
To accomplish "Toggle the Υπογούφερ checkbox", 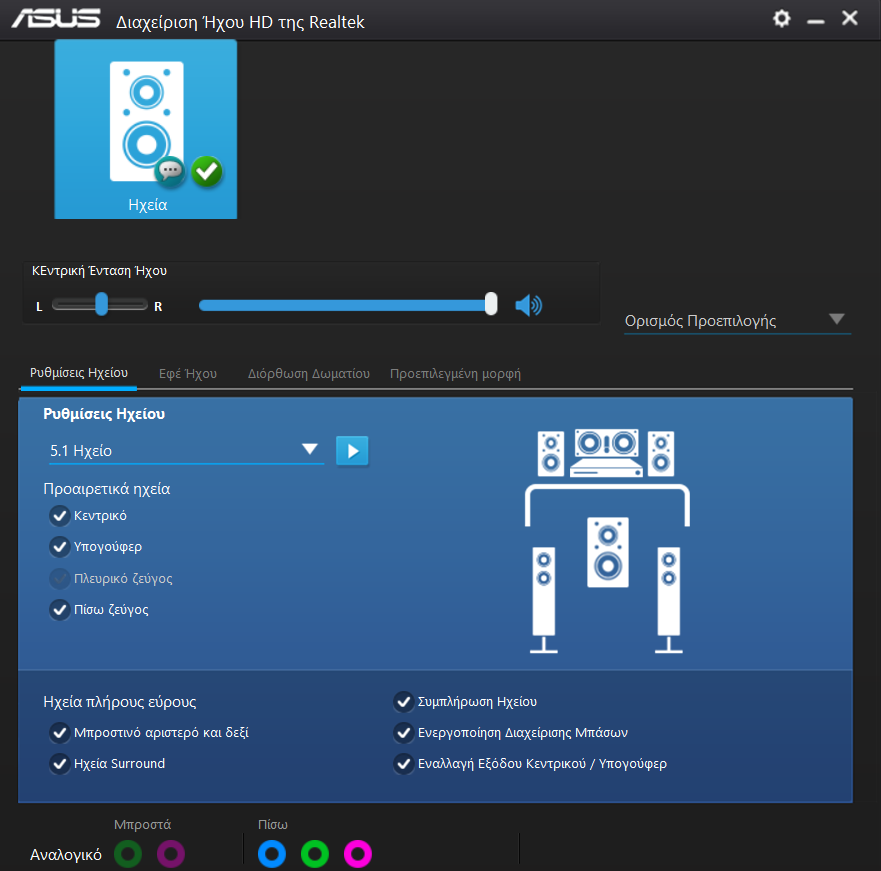I will tap(60, 547).
